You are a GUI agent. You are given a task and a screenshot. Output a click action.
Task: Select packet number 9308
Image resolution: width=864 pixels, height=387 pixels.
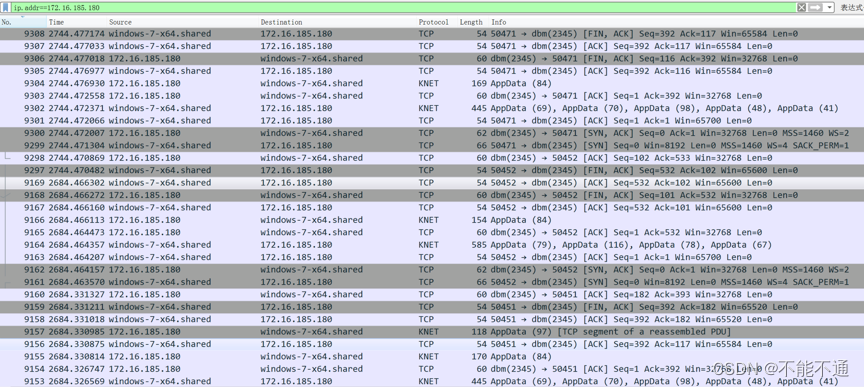click(432, 34)
